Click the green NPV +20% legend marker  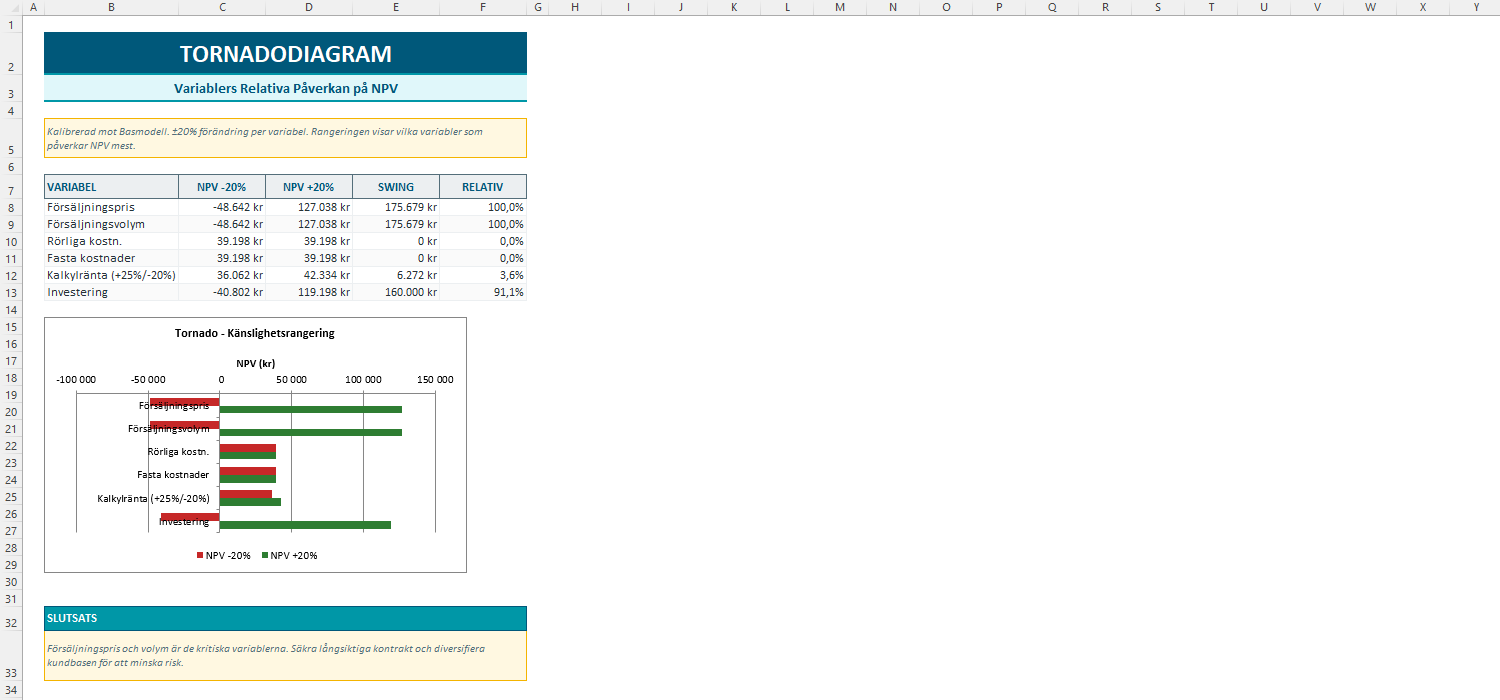(265, 555)
